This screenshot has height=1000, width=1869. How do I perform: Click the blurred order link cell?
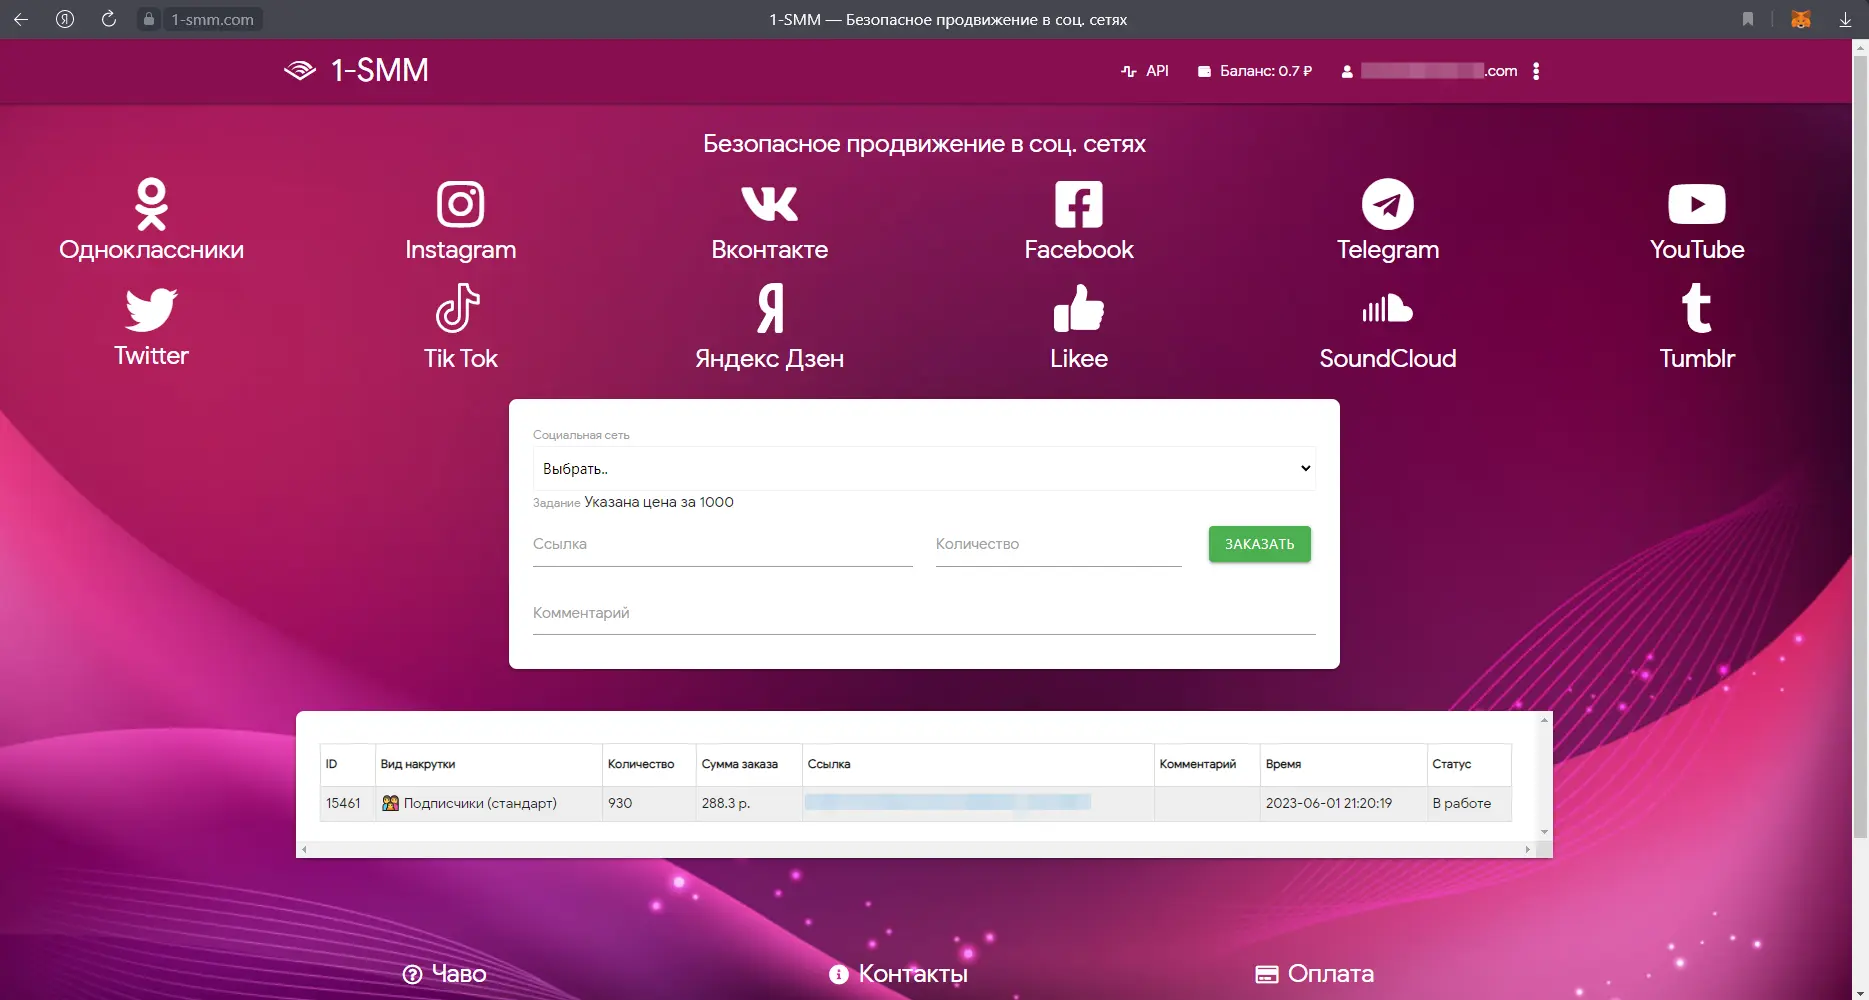click(x=978, y=803)
